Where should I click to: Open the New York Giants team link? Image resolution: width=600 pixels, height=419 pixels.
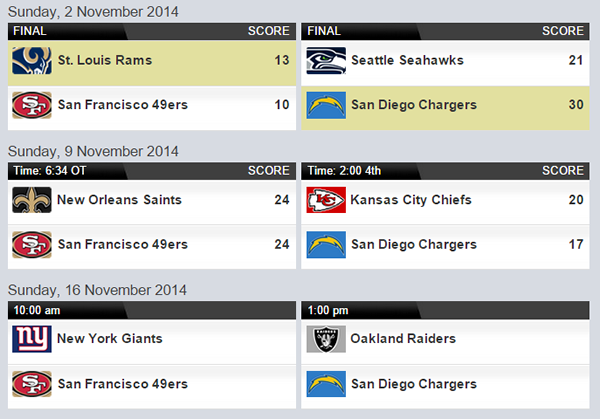pos(110,339)
